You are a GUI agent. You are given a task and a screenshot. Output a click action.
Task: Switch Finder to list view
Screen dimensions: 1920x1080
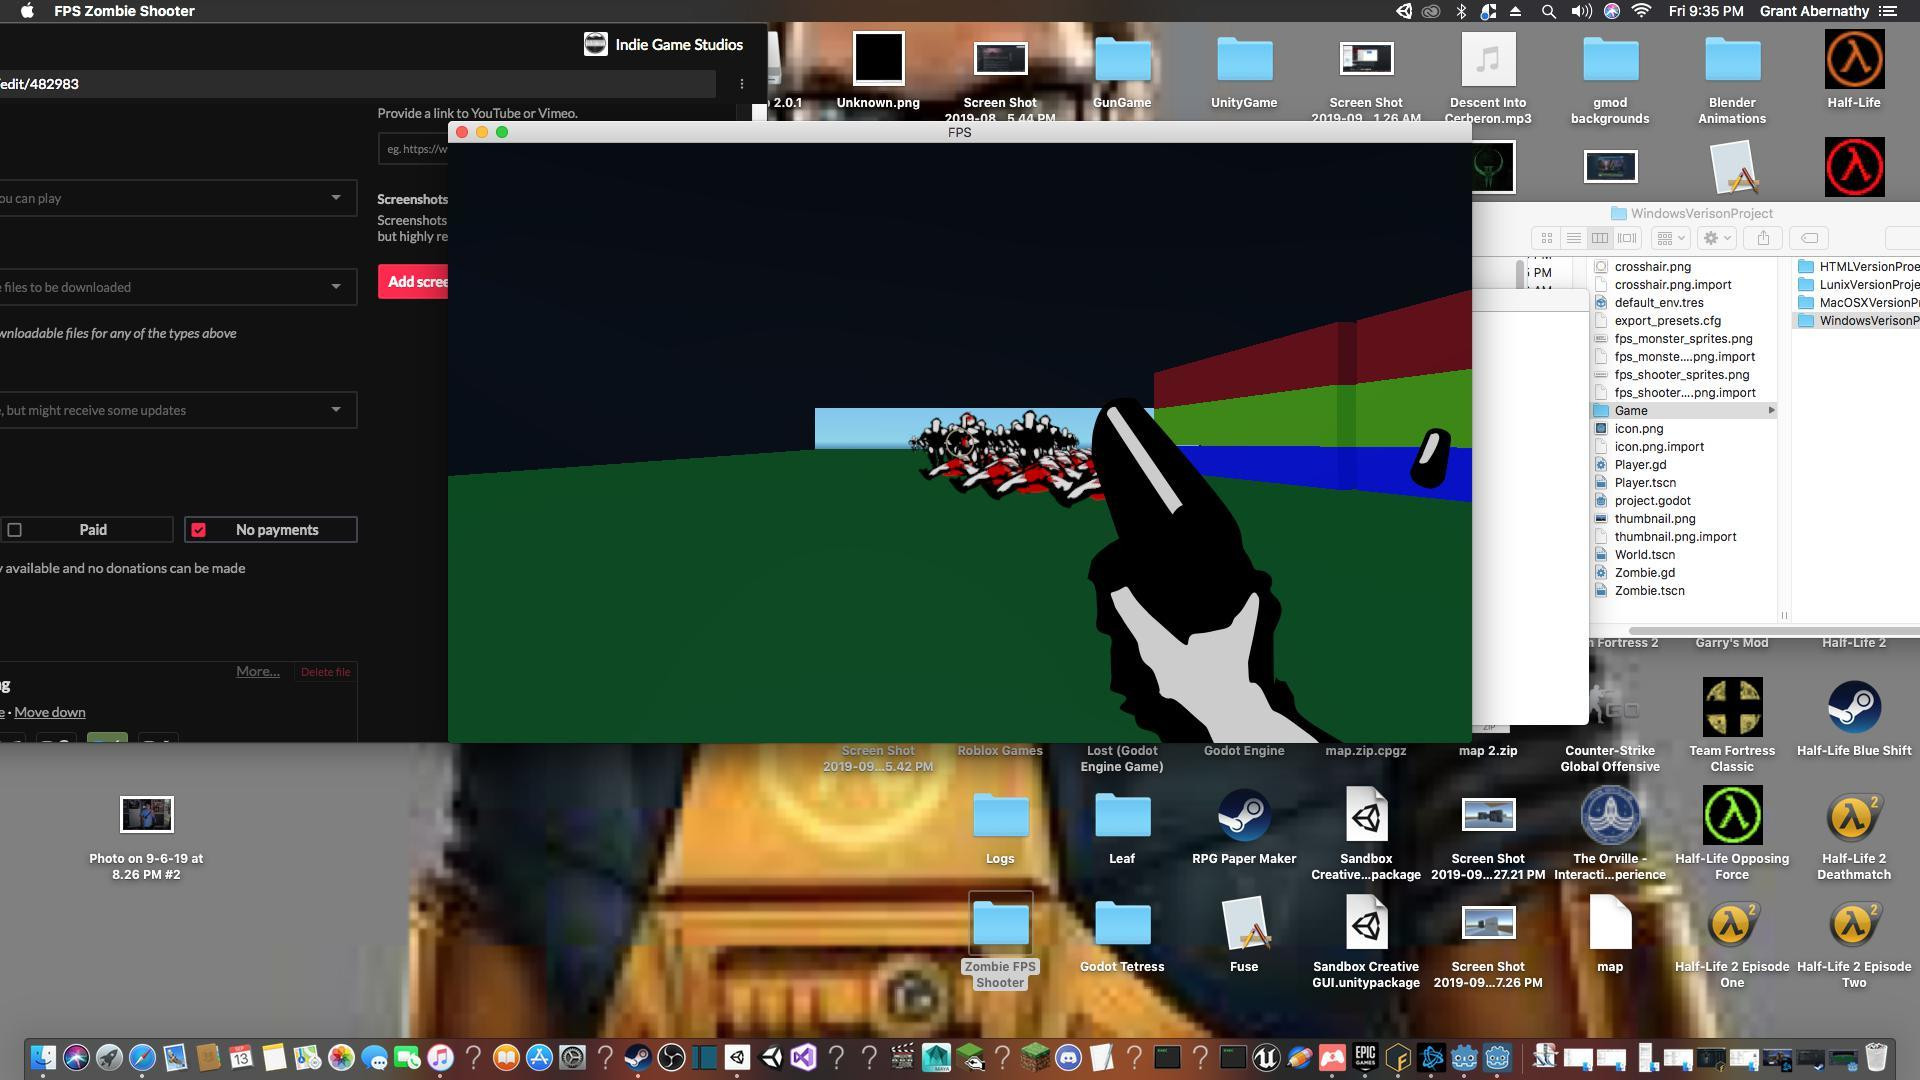[x=1573, y=238]
